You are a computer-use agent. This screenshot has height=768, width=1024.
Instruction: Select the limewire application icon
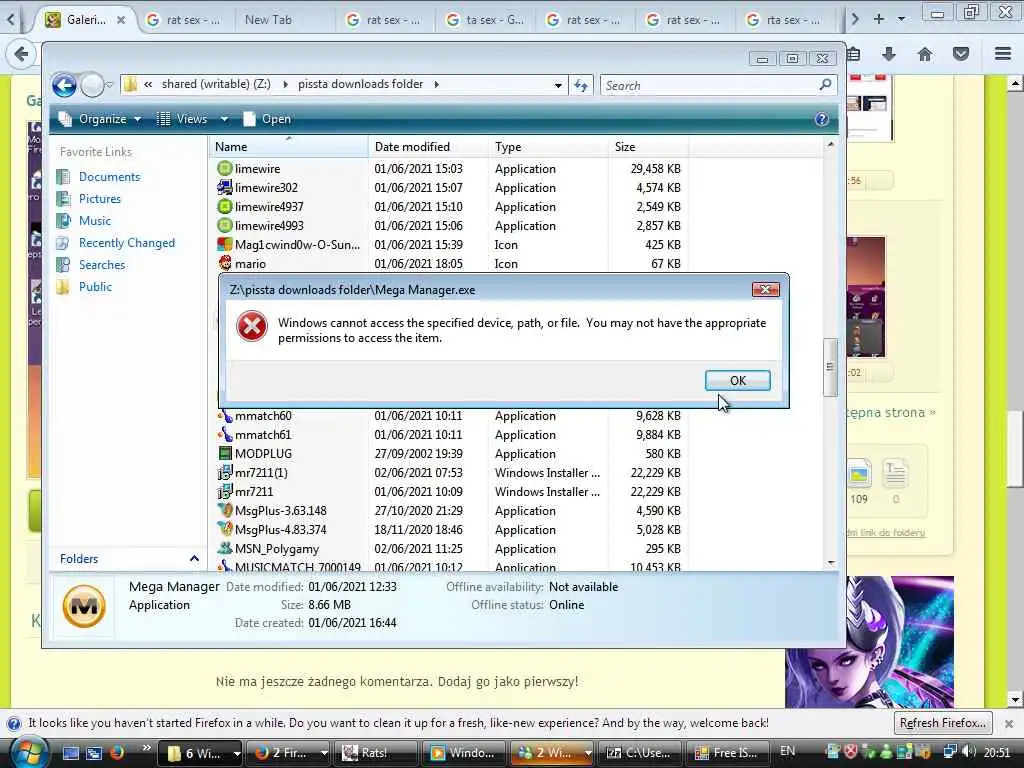tap(225, 168)
